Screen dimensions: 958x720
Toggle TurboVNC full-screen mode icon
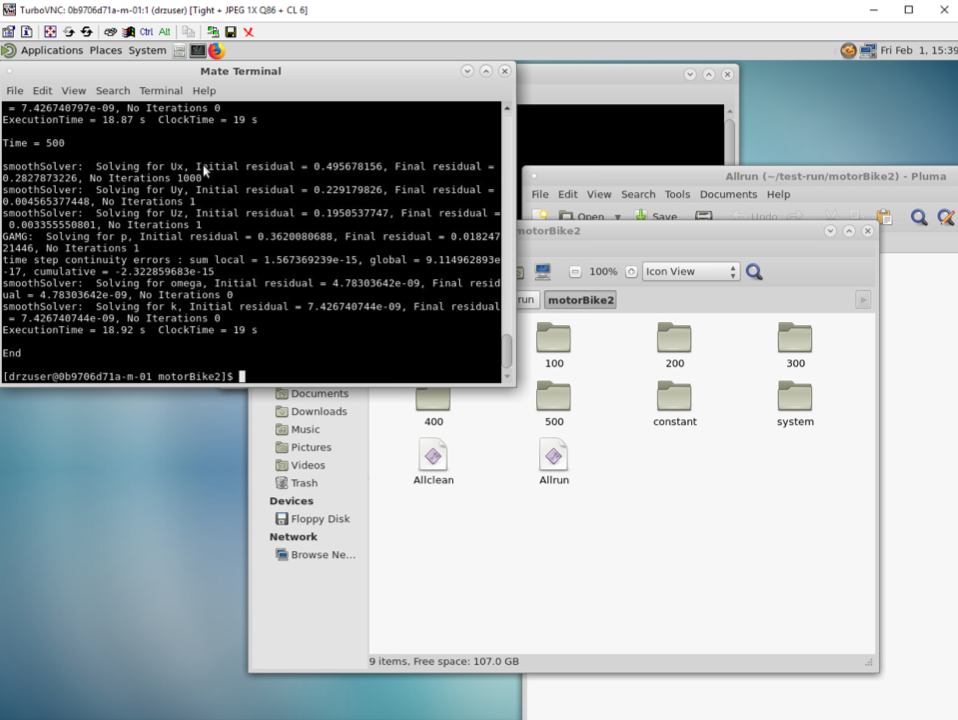coord(50,32)
